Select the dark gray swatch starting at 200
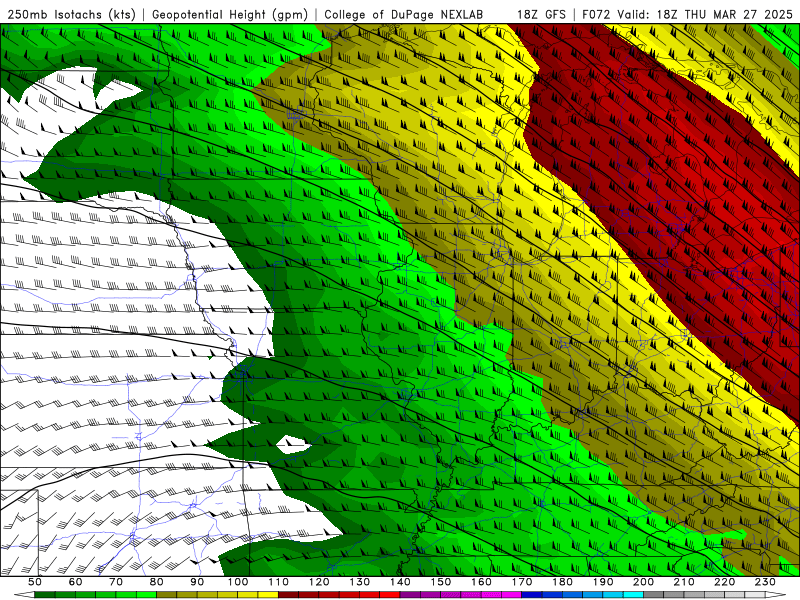This screenshot has height=600, width=800. point(654,595)
